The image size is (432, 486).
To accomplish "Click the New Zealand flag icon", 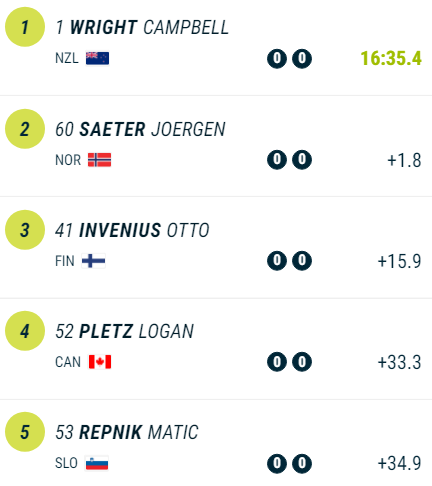I will click(97, 58).
